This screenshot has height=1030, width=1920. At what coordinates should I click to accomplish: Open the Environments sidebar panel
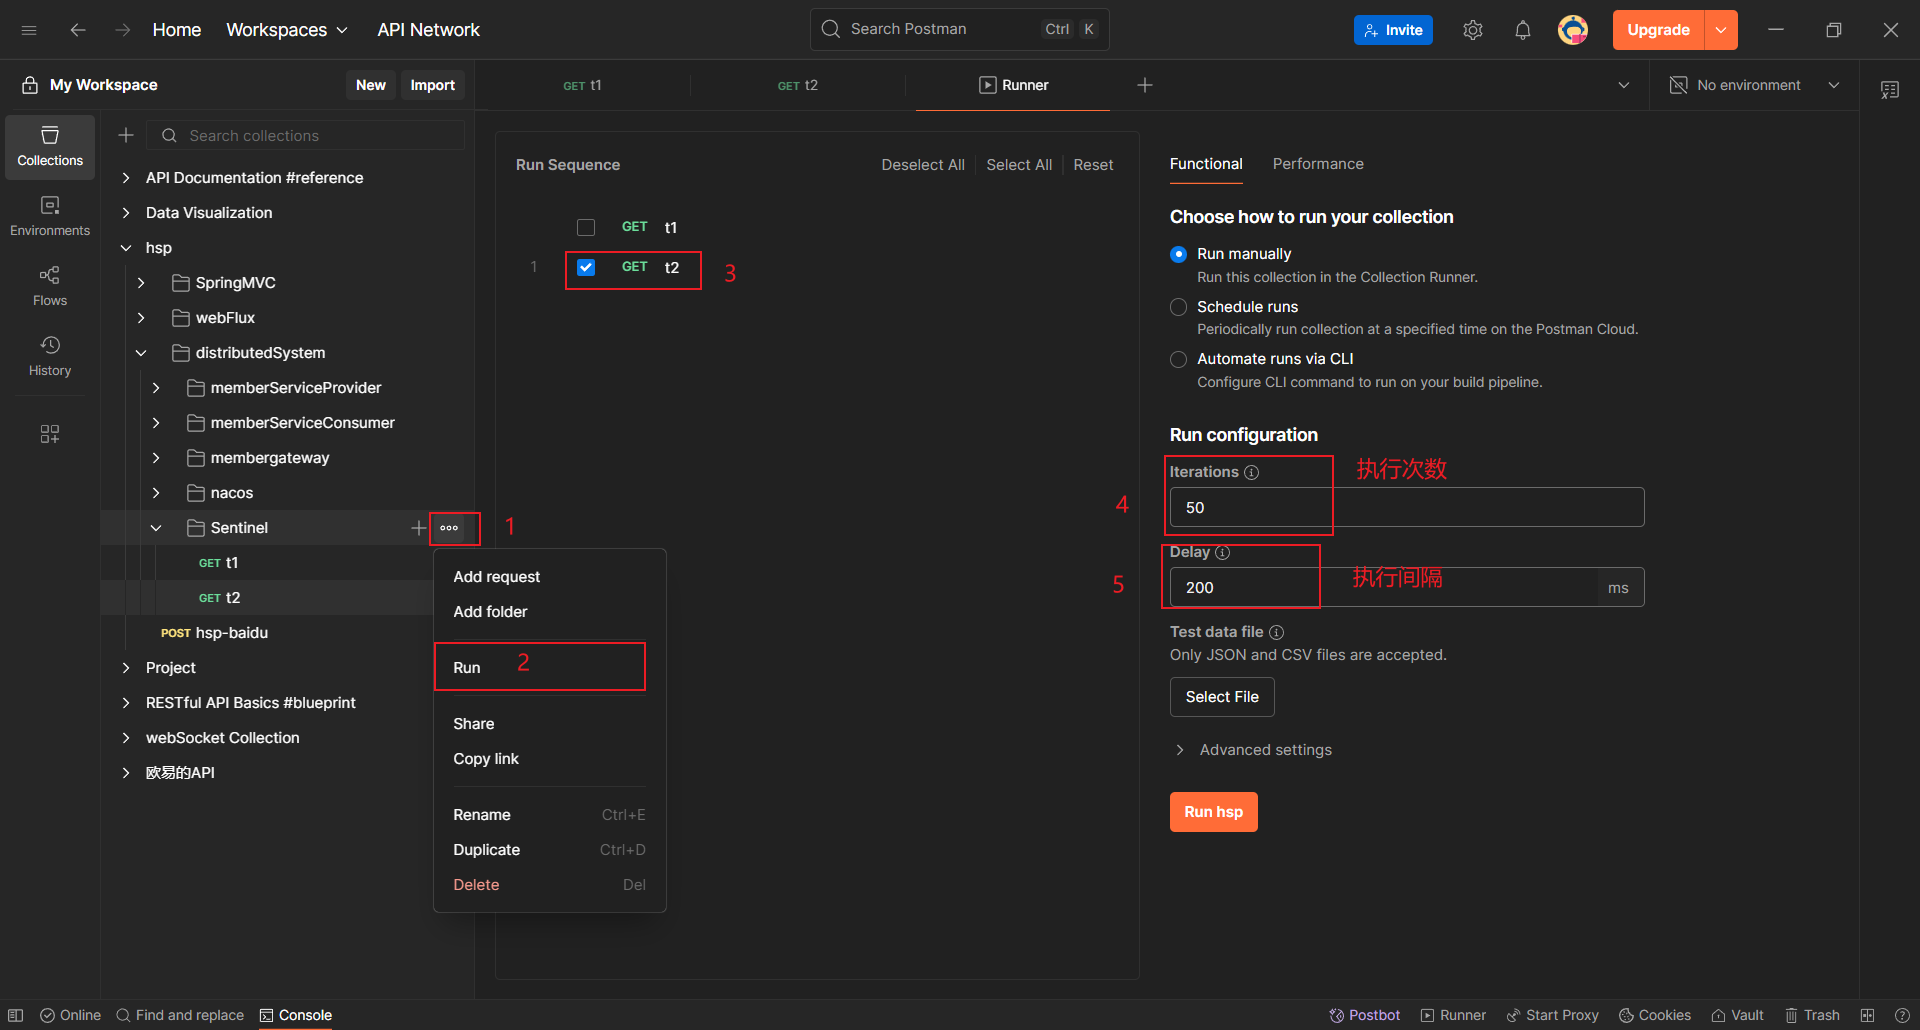click(x=50, y=216)
